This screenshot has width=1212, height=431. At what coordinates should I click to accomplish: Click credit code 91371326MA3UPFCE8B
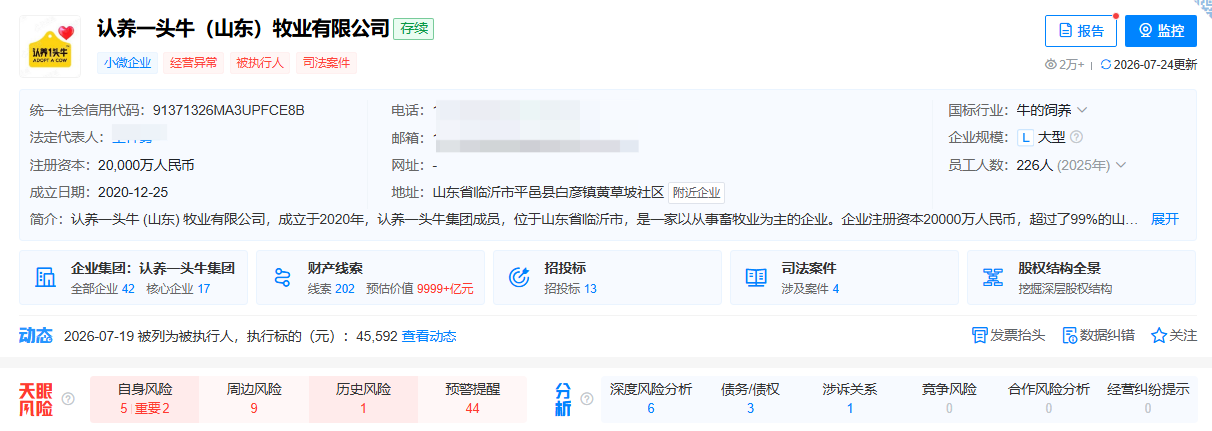229,109
